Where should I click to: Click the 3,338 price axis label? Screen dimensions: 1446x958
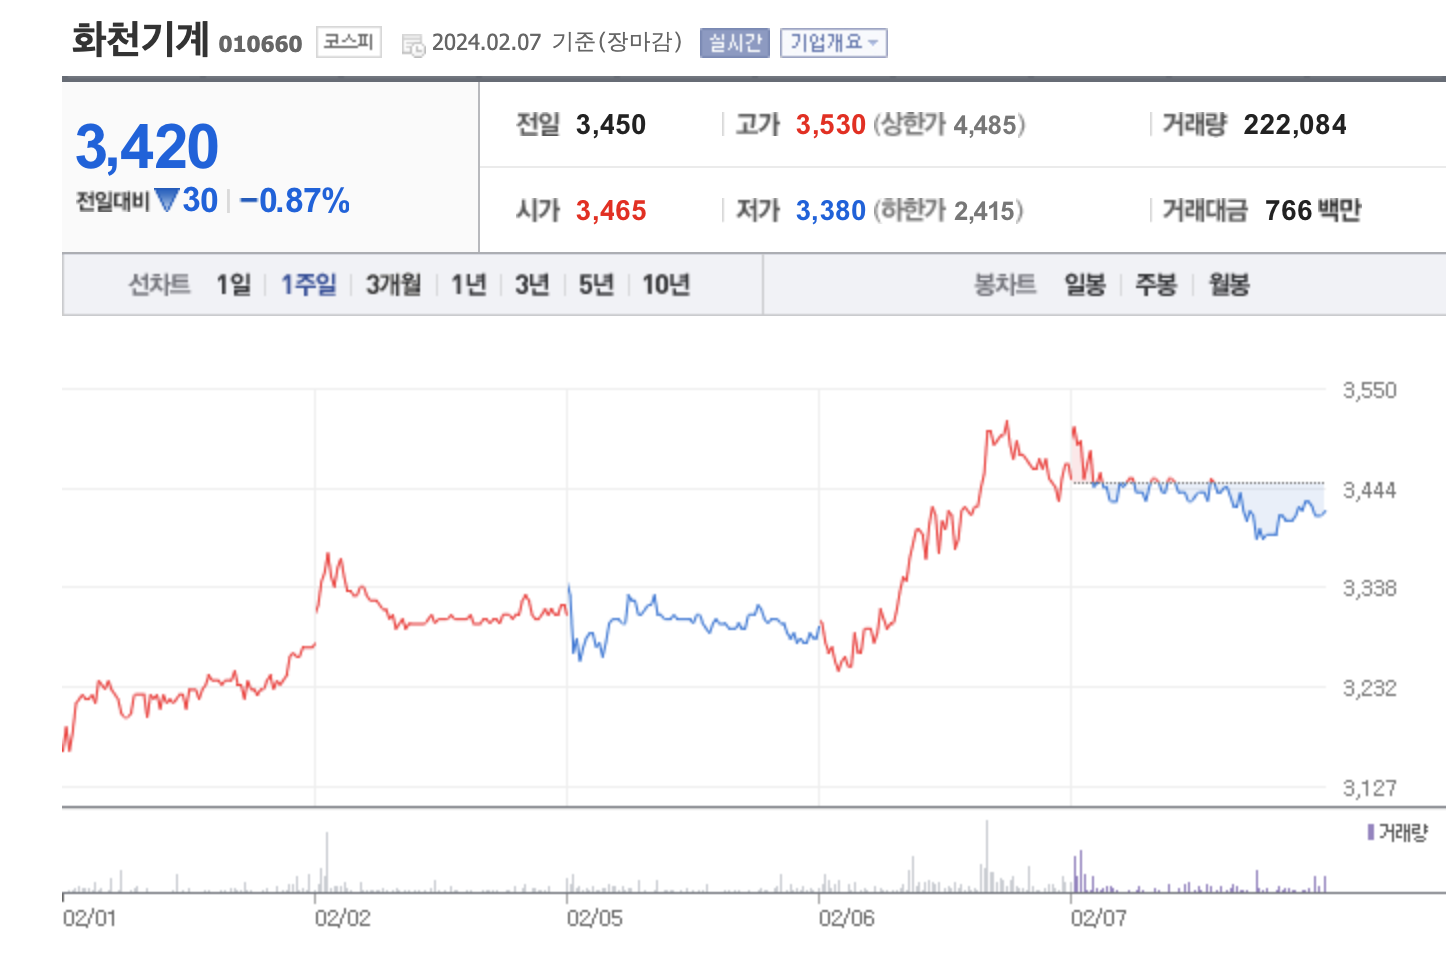point(1369,588)
